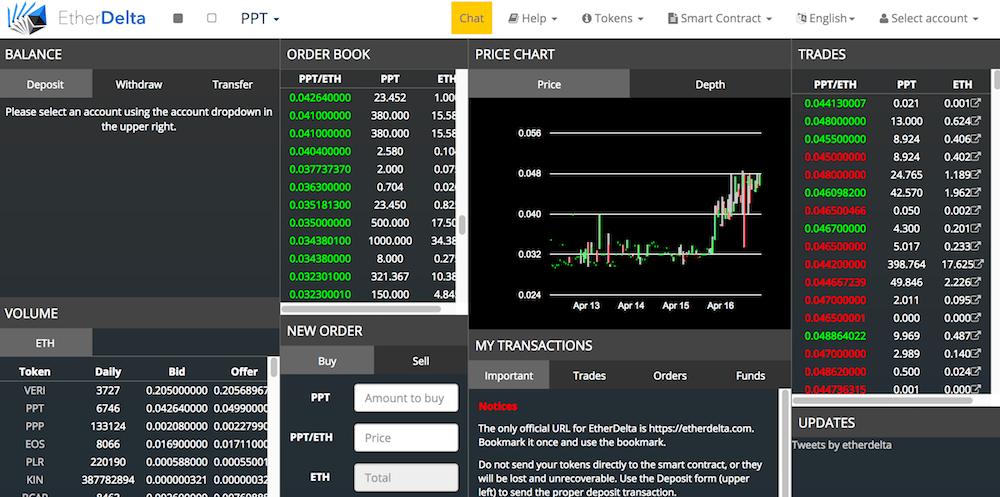1000x497 pixels.
Task: Click the Price input field
Action: [x=406, y=438]
